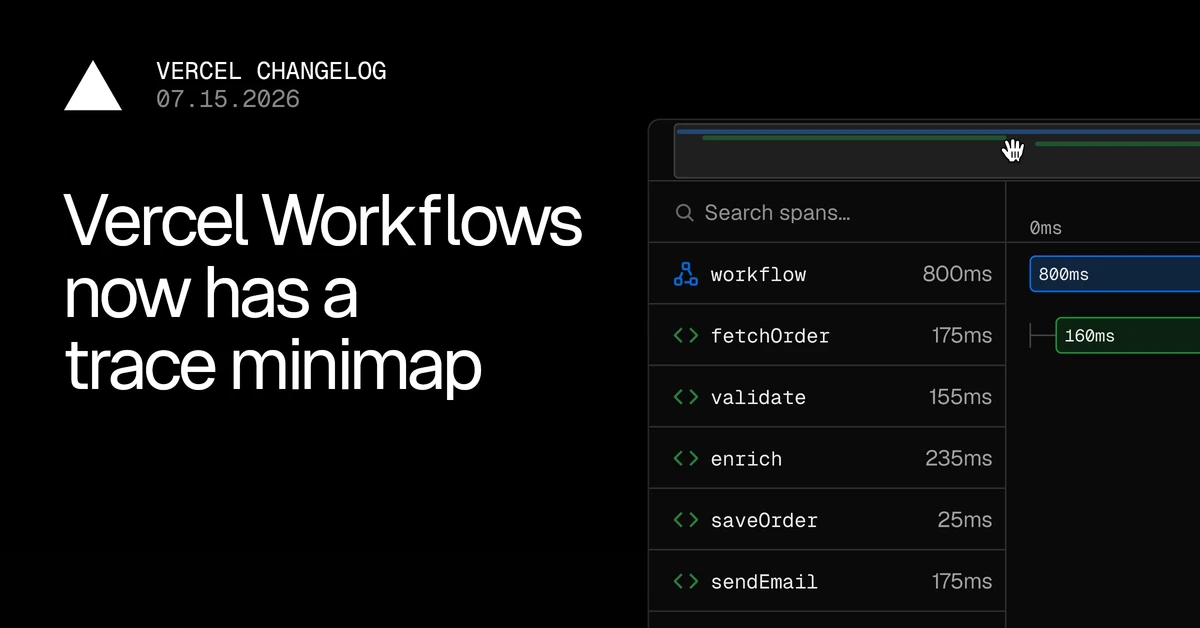Click the 0ms timeline axis label
Image resolution: width=1200 pixels, height=628 pixels.
pos(1046,228)
